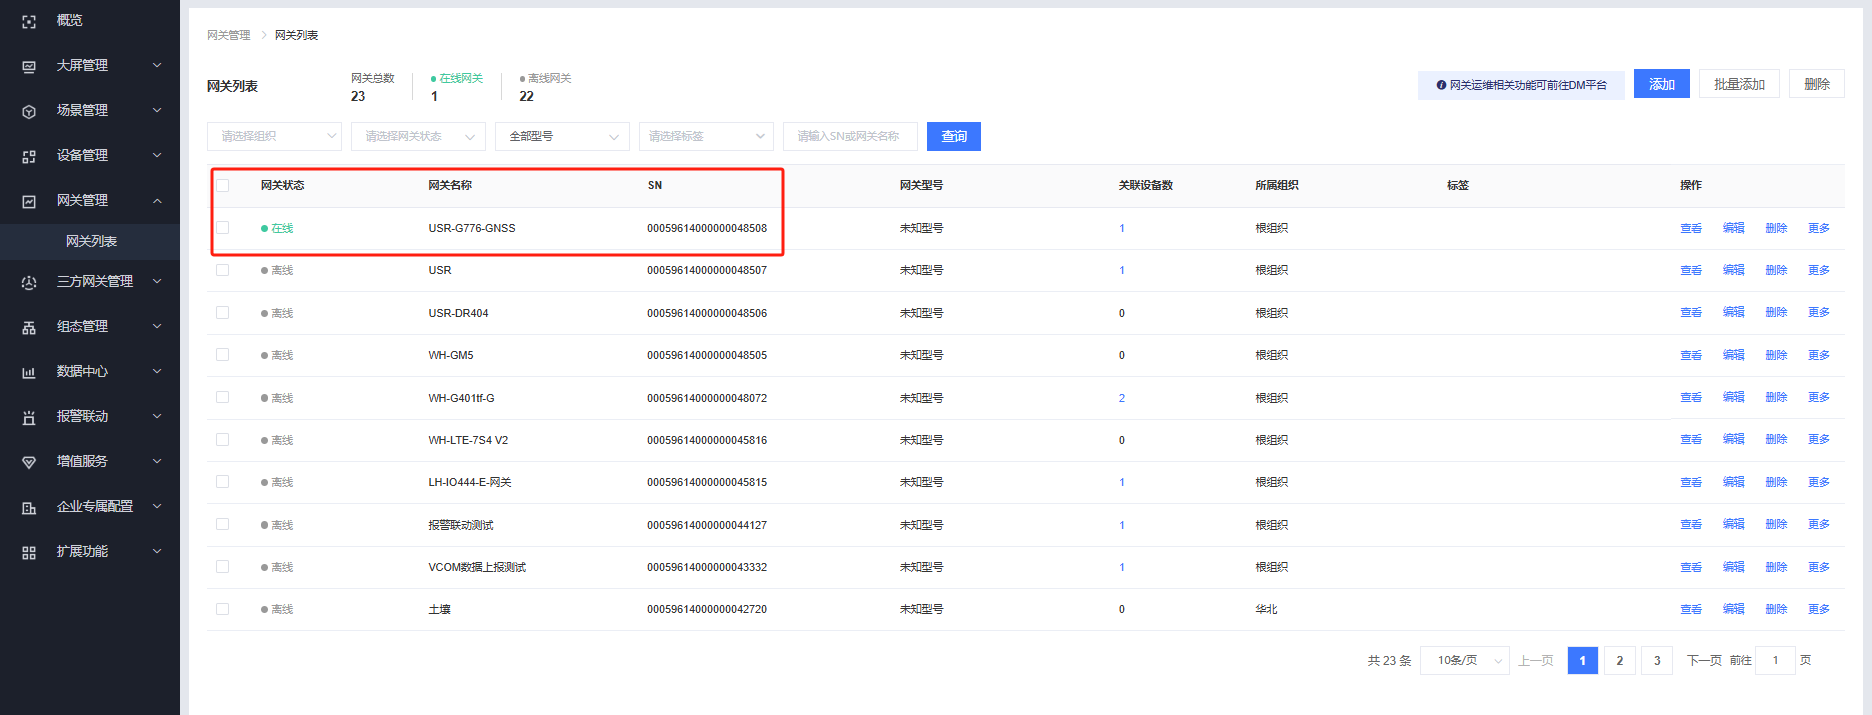This screenshot has width=1872, height=715.
Task: Open the 请选择组织 organization dropdown
Action: coord(274,136)
